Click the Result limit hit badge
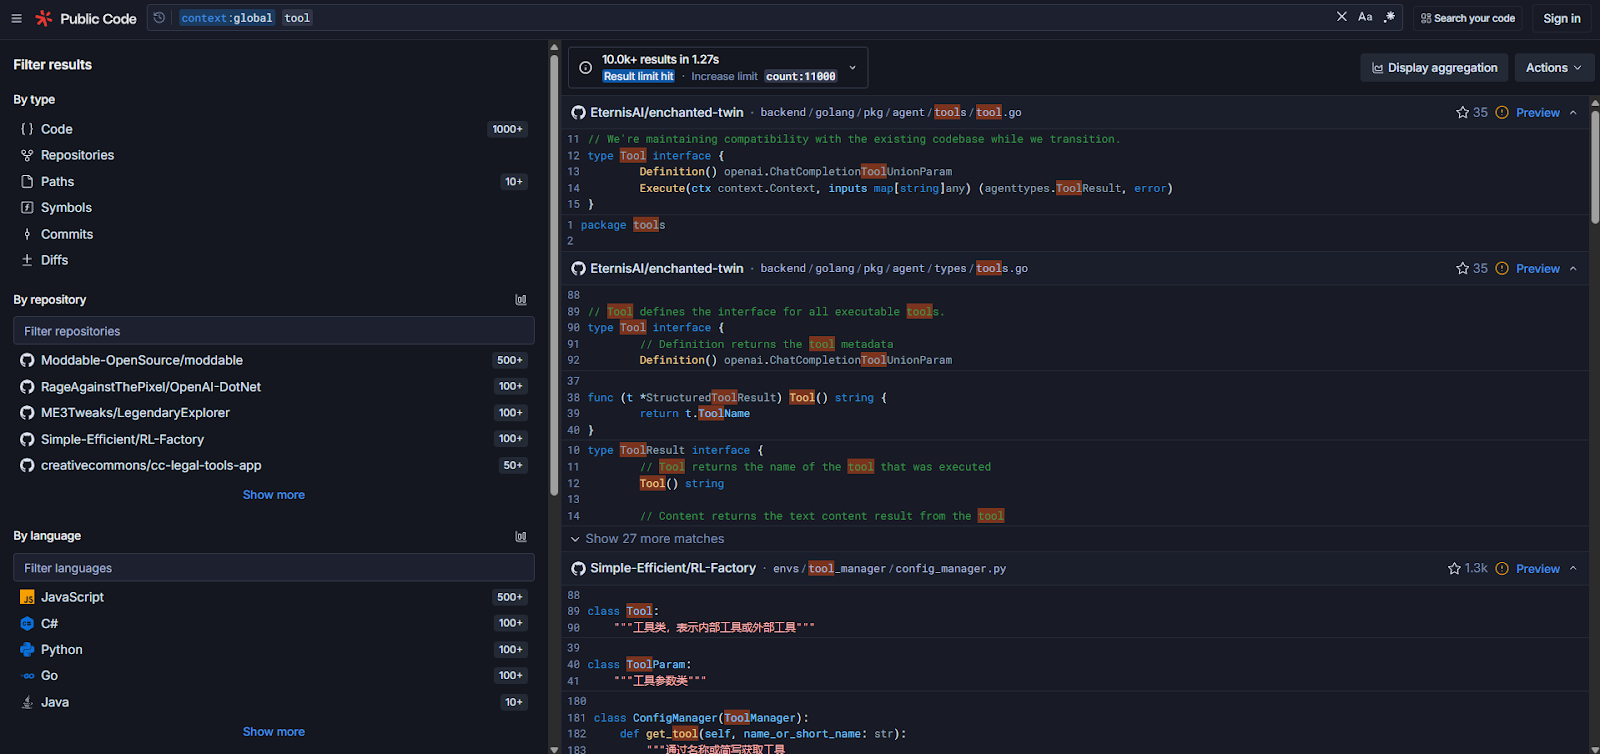The width and height of the screenshot is (1600, 754). tap(638, 76)
